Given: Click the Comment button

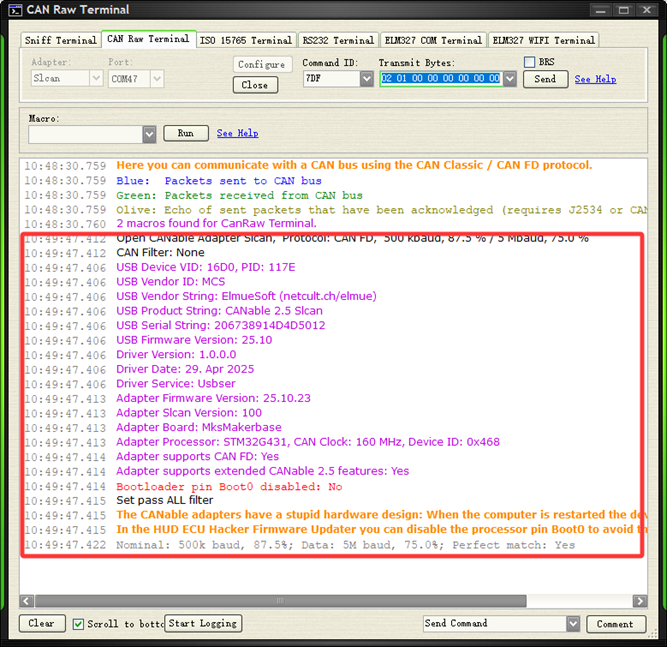Looking at the screenshot, I should tap(616, 624).
